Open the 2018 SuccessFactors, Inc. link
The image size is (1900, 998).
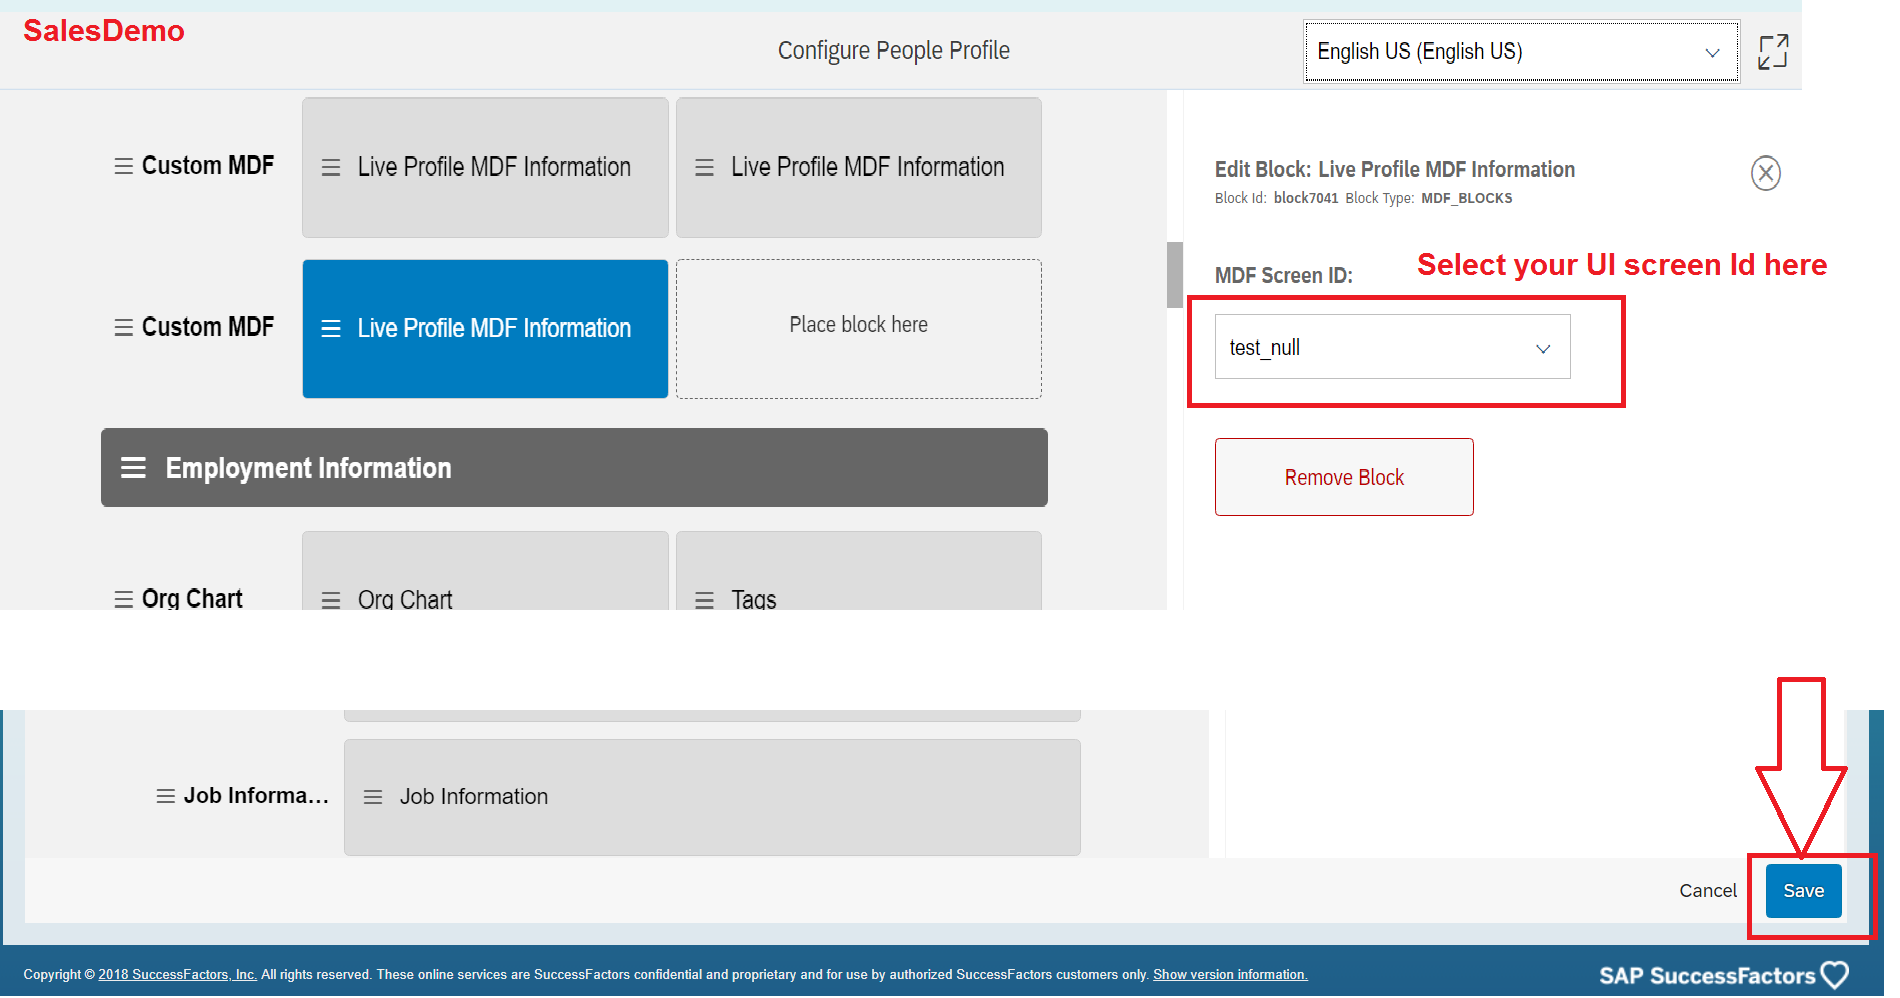click(177, 974)
